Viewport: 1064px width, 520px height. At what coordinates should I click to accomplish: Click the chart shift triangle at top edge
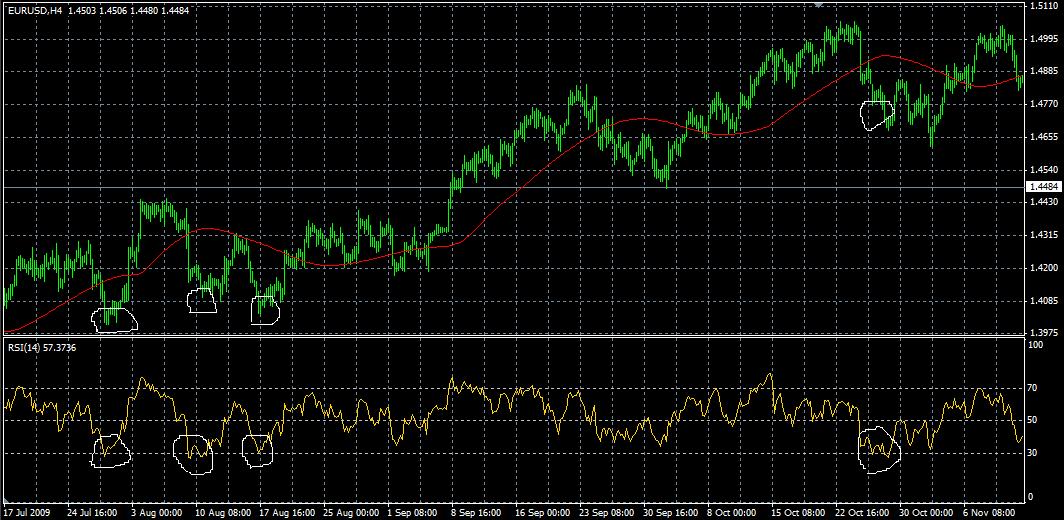tap(819, 4)
